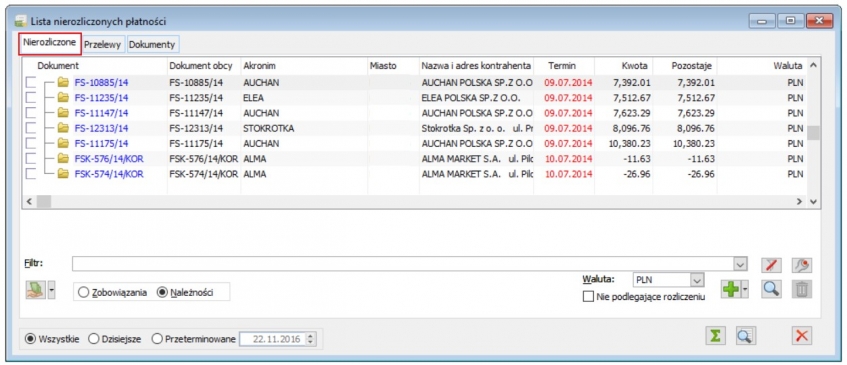Click the settle payments hand icon
Screen dimensions: 847x365
point(36,290)
